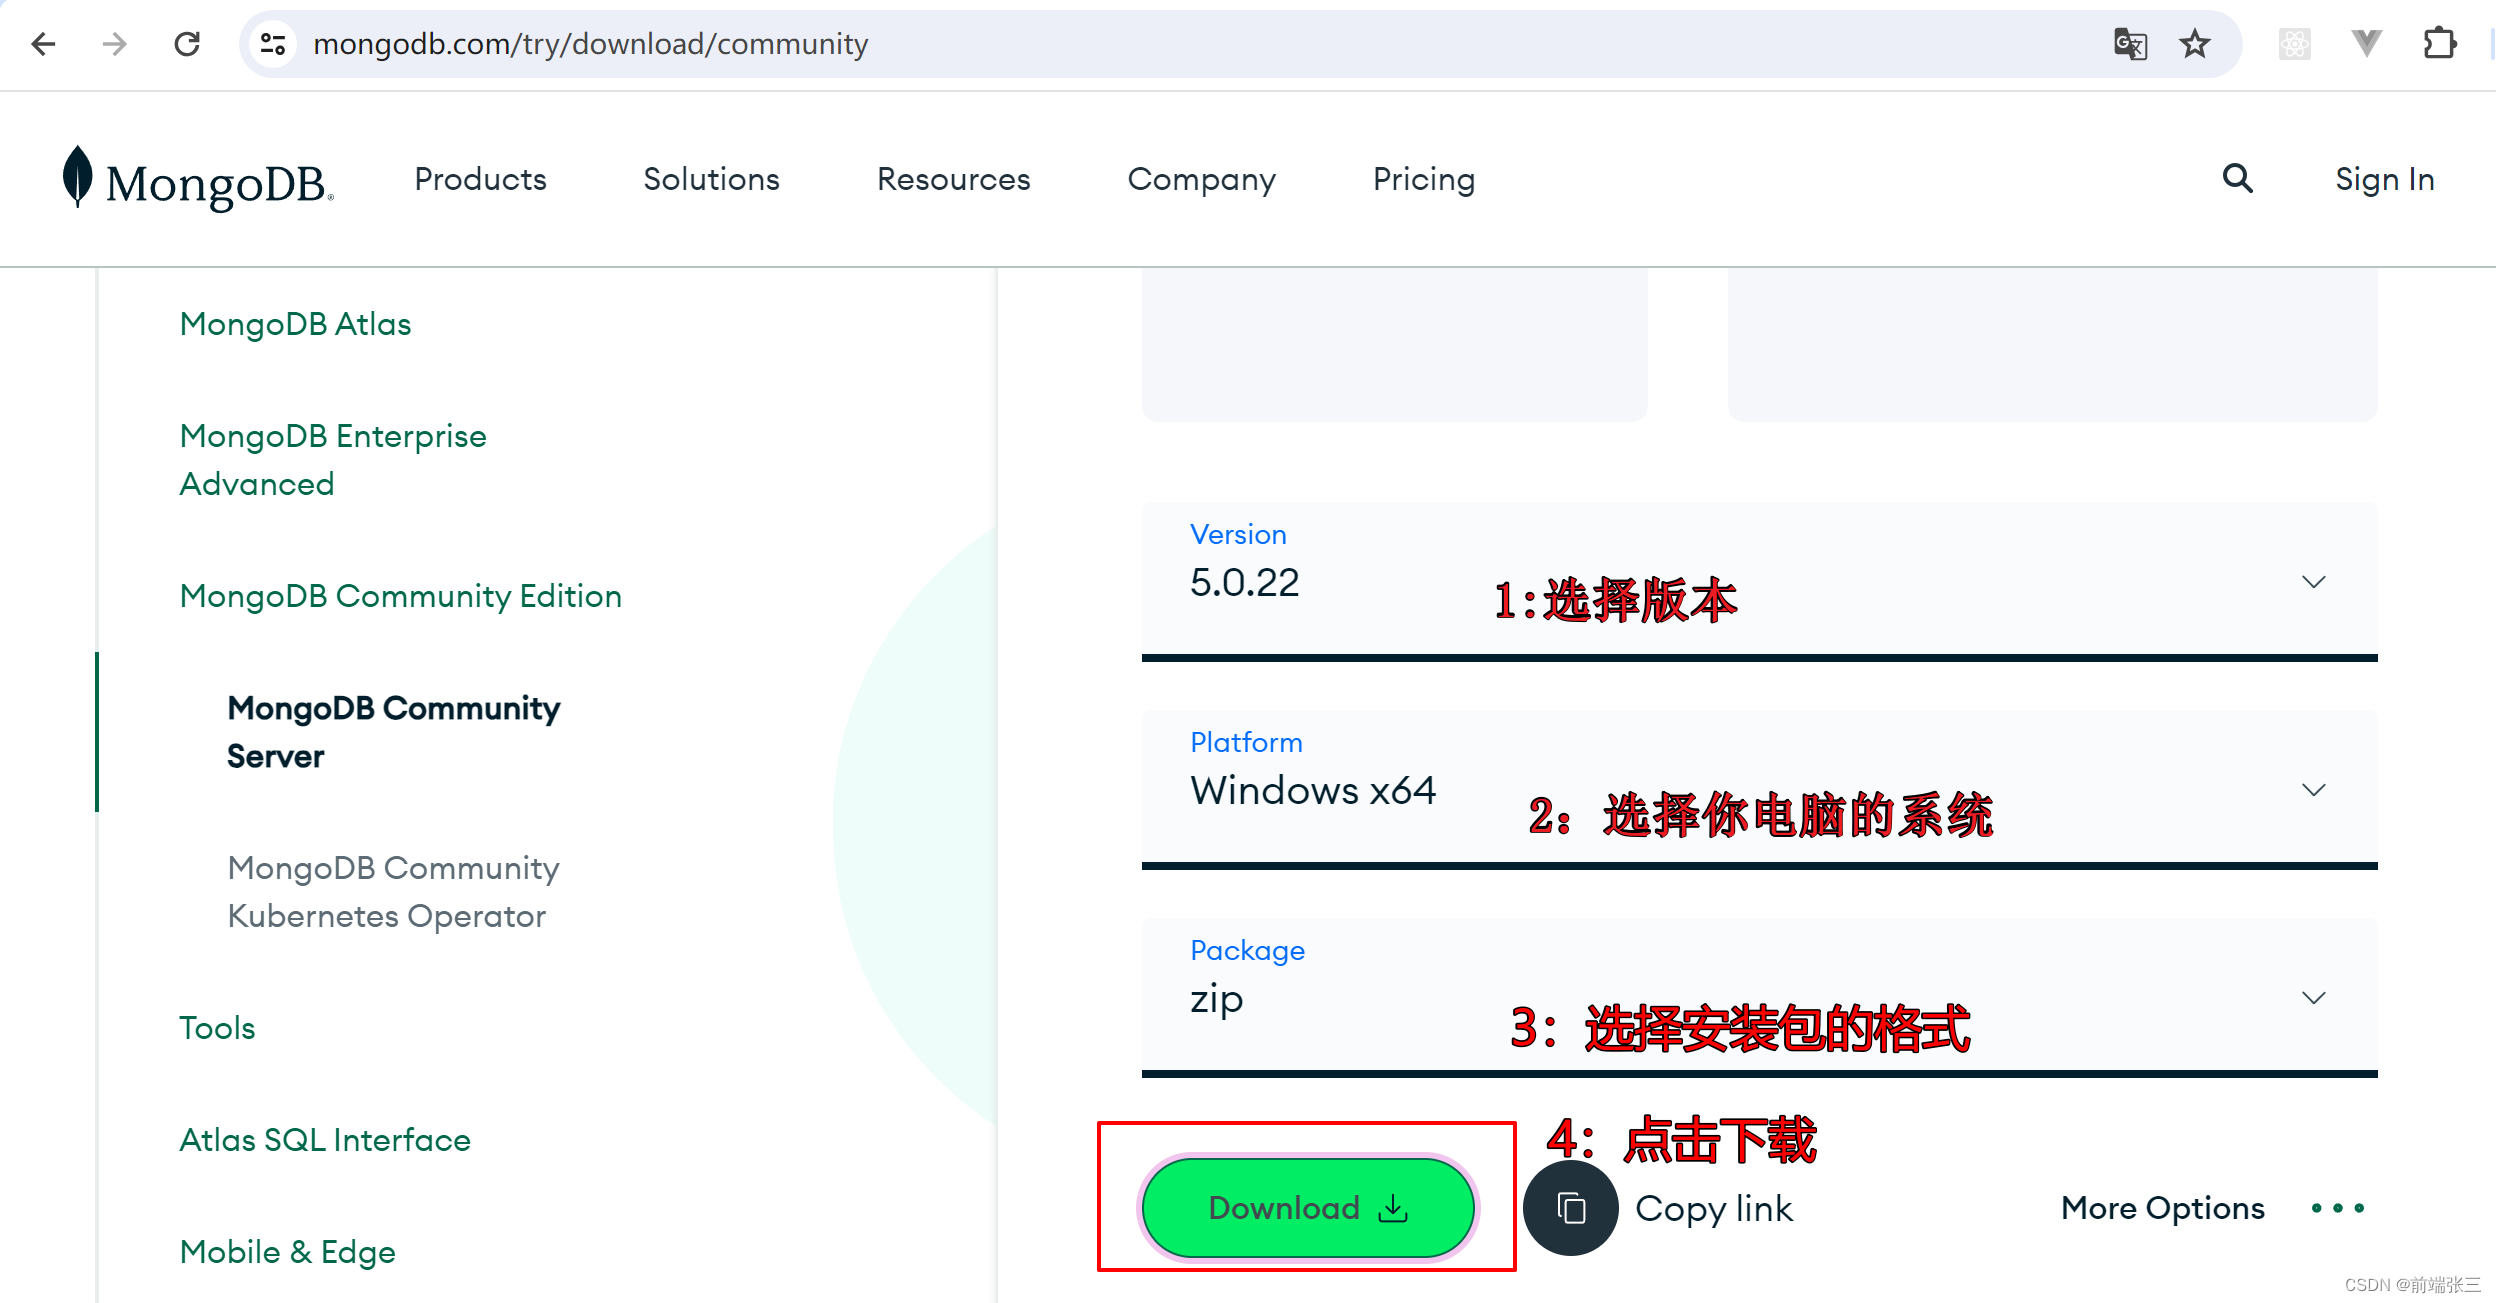The width and height of the screenshot is (2496, 1303).
Task: Open the browser extensions puzzle icon
Action: coord(2440,44)
